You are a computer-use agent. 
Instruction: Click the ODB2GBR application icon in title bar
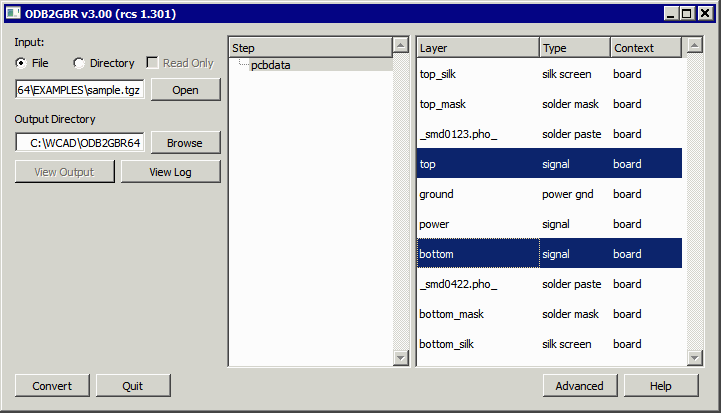pos(13,13)
